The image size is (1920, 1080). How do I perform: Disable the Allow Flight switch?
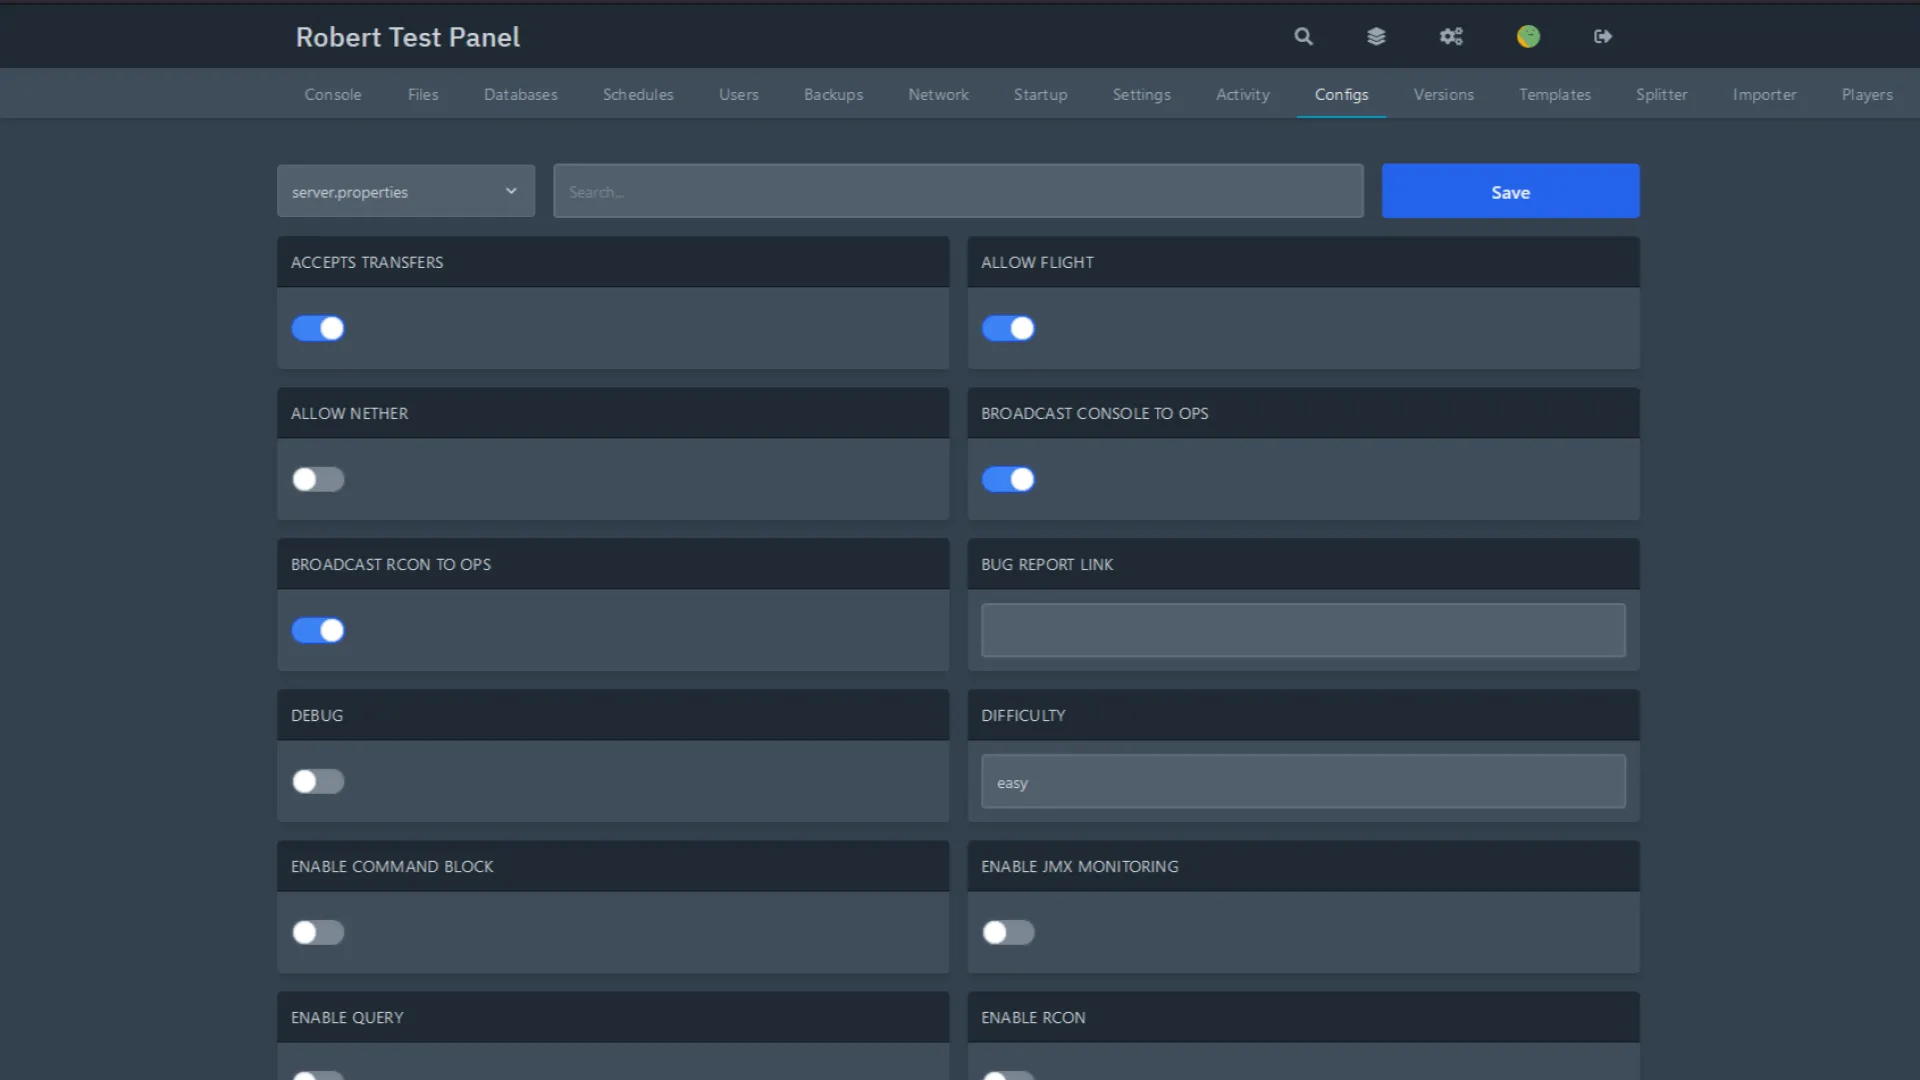click(1008, 329)
